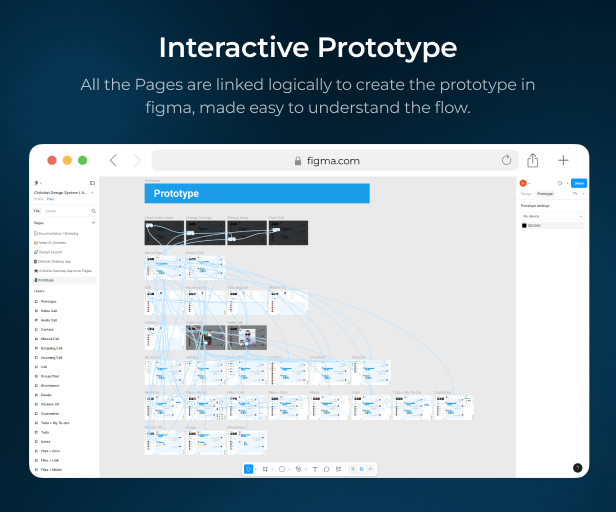Viewport: 616px width, 512px height.
Task: Click the orange user avatar
Action: (x=523, y=183)
